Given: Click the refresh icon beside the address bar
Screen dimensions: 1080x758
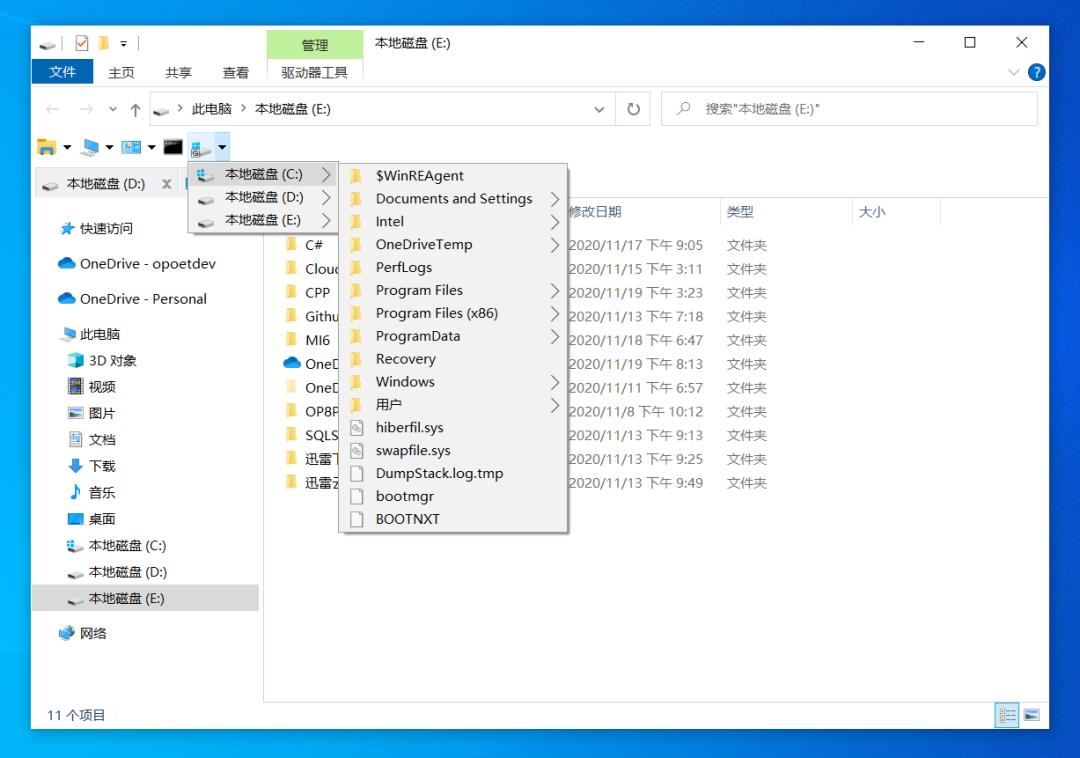Looking at the screenshot, I should click(x=634, y=109).
